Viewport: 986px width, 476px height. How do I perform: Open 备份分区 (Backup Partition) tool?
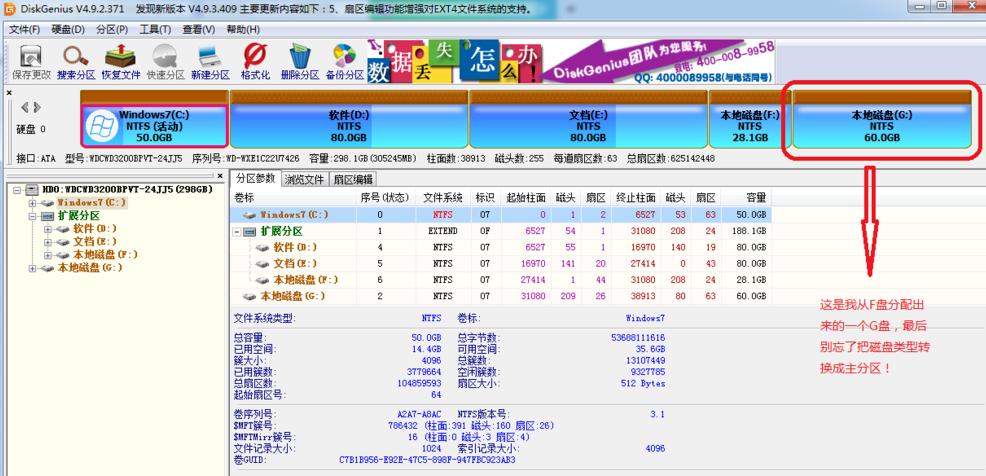click(344, 60)
